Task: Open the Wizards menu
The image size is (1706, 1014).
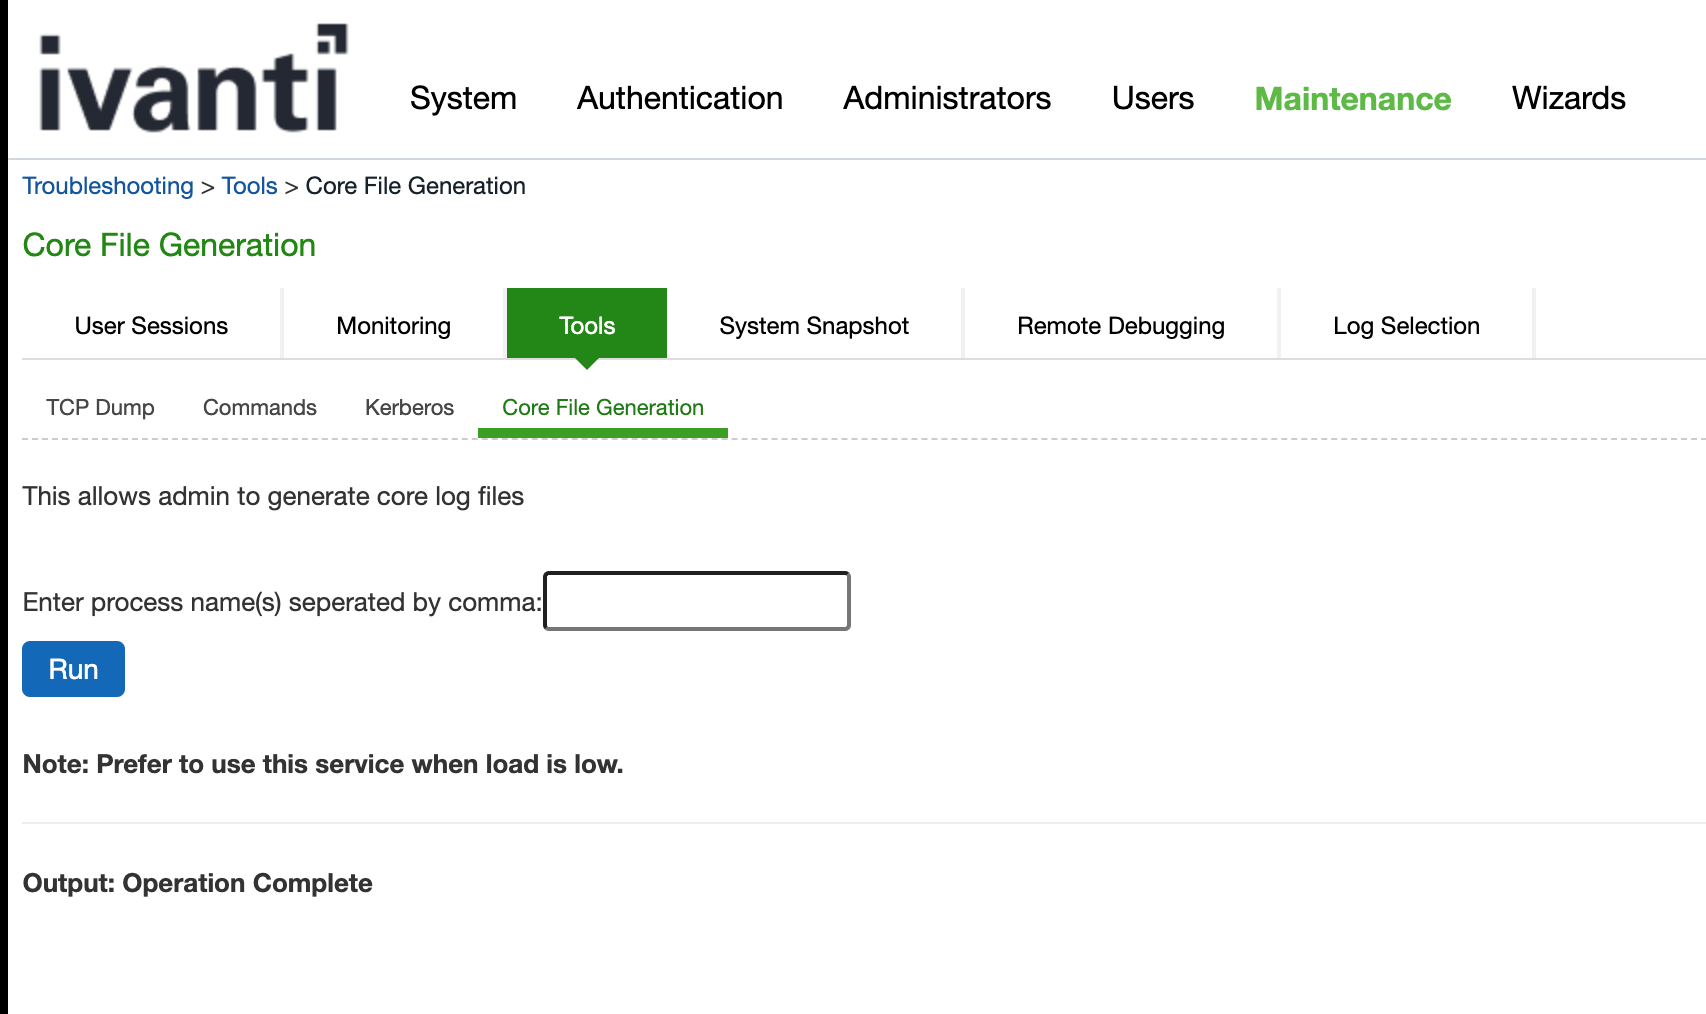Action: click(x=1568, y=98)
